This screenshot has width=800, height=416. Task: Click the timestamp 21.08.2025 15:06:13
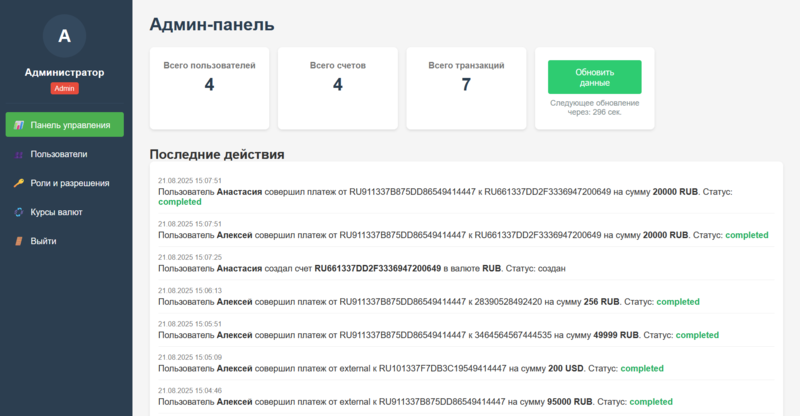tap(190, 290)
